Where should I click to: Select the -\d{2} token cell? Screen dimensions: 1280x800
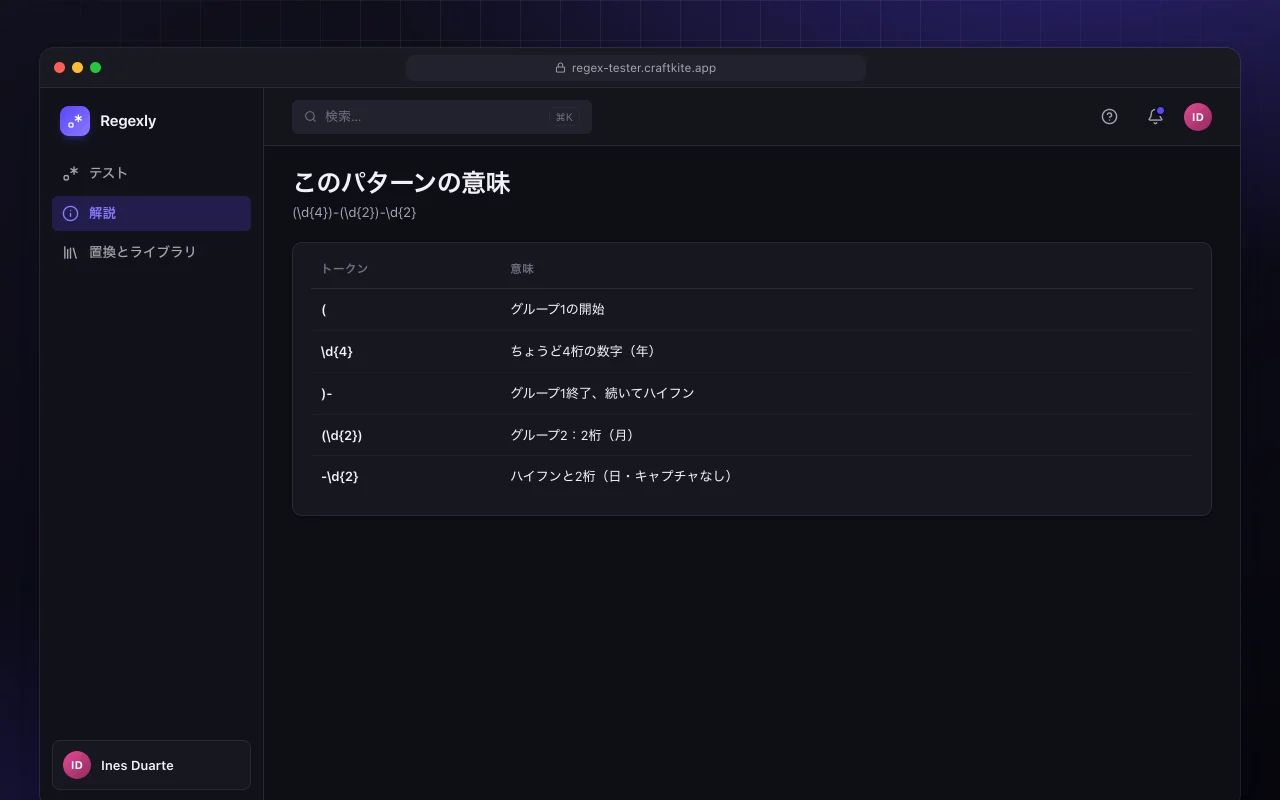tap(340, 477)
